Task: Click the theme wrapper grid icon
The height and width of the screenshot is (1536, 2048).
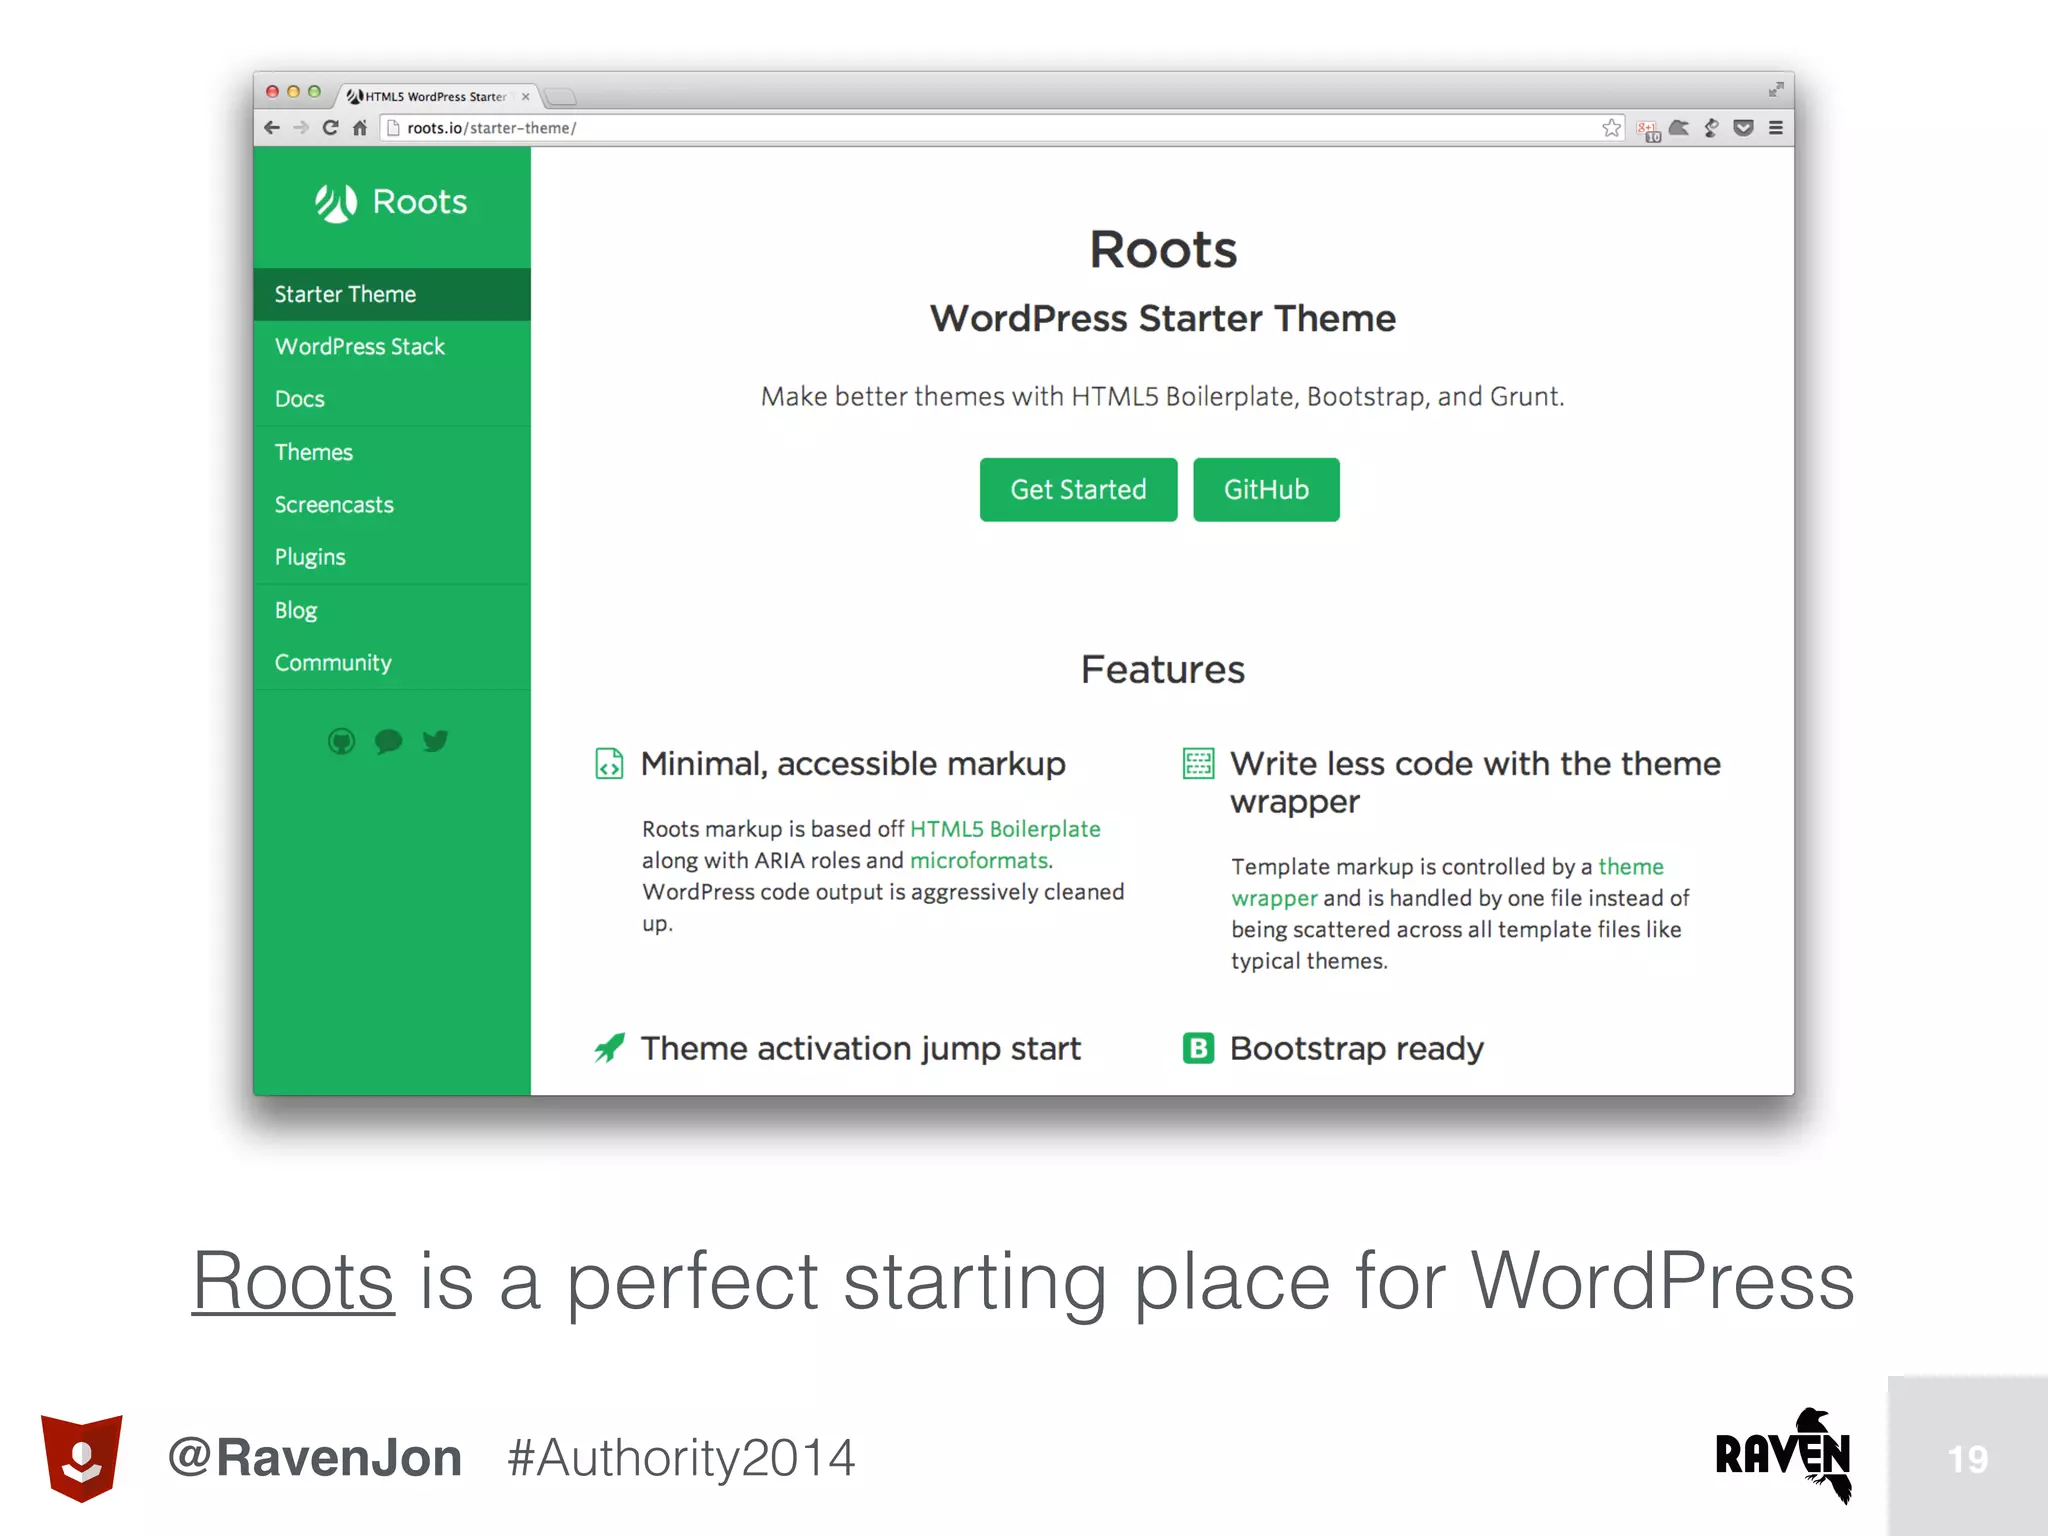Action: click(x=1198, y=763)
